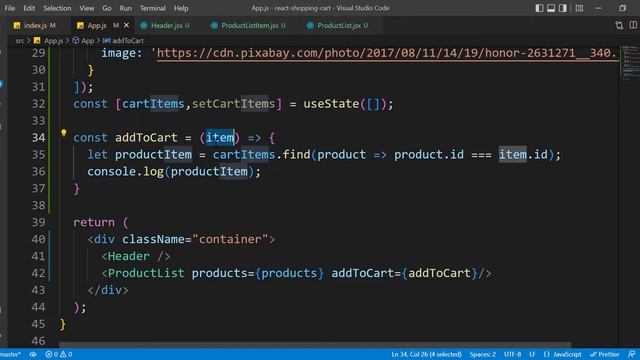Click 'setCartItems' on line 32
Viewport: 640px width, 360px height.
(x=233, y=104)
